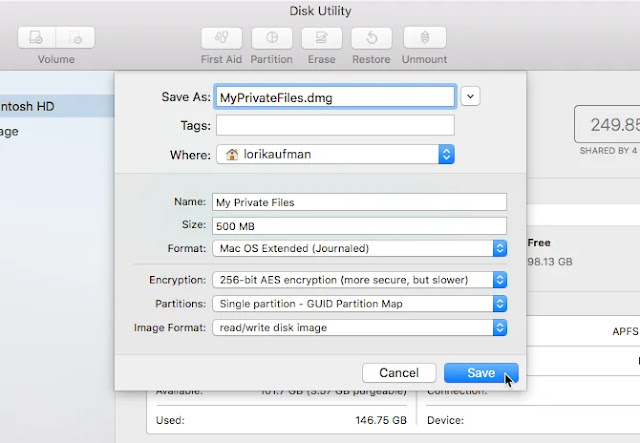Select Macintosh HD in the sidebar
The image size is (640, 443).
(57, 106)
